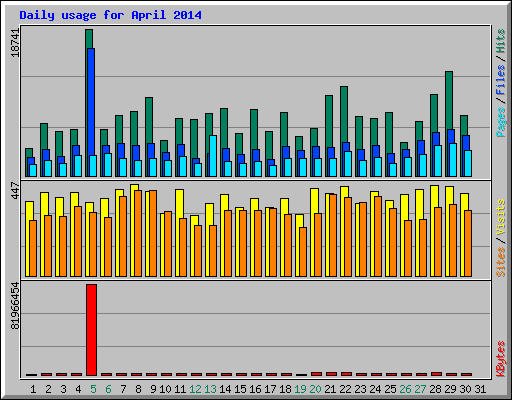Screen dimensions: 512x400
Task: Click the day 10 axis label
Action: click(x=165, y=389)
